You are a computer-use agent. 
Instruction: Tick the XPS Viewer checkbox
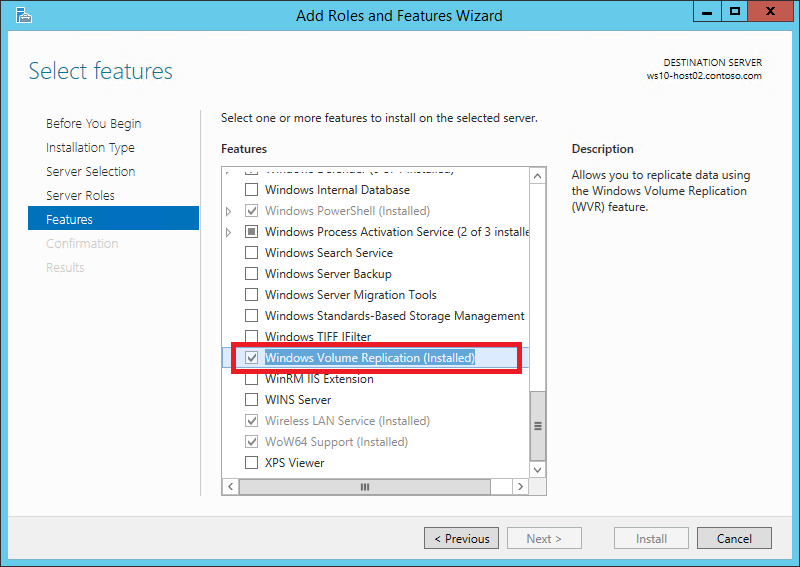tap(252, 462)
